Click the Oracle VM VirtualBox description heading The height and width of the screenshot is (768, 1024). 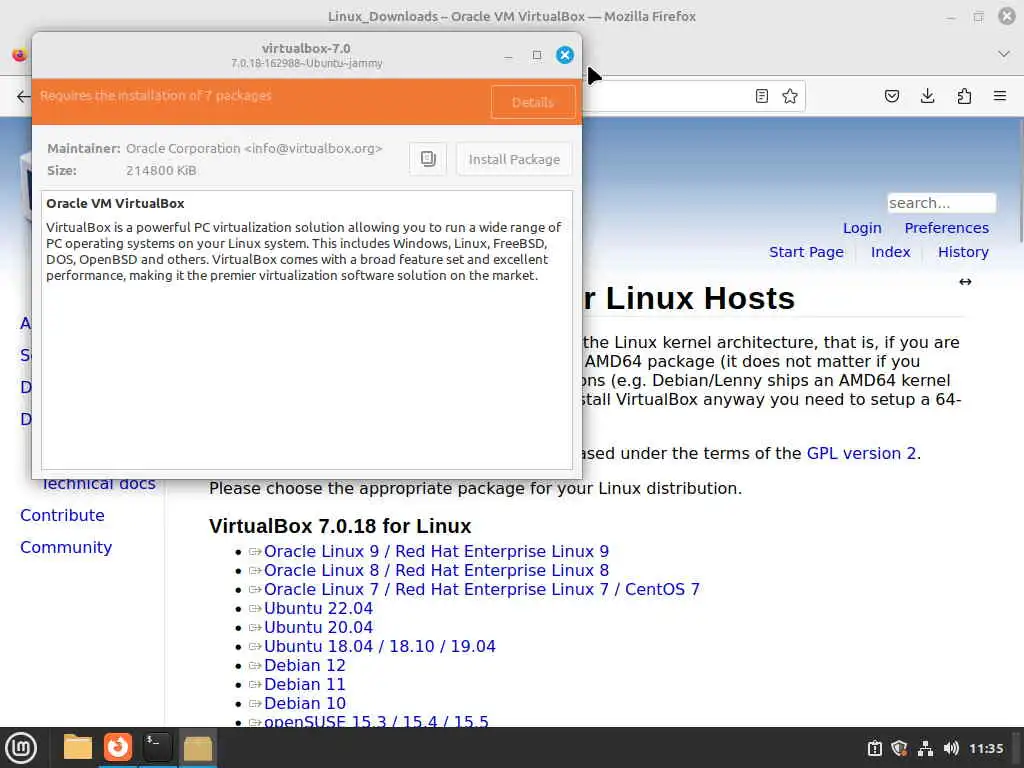click(115, 203)
